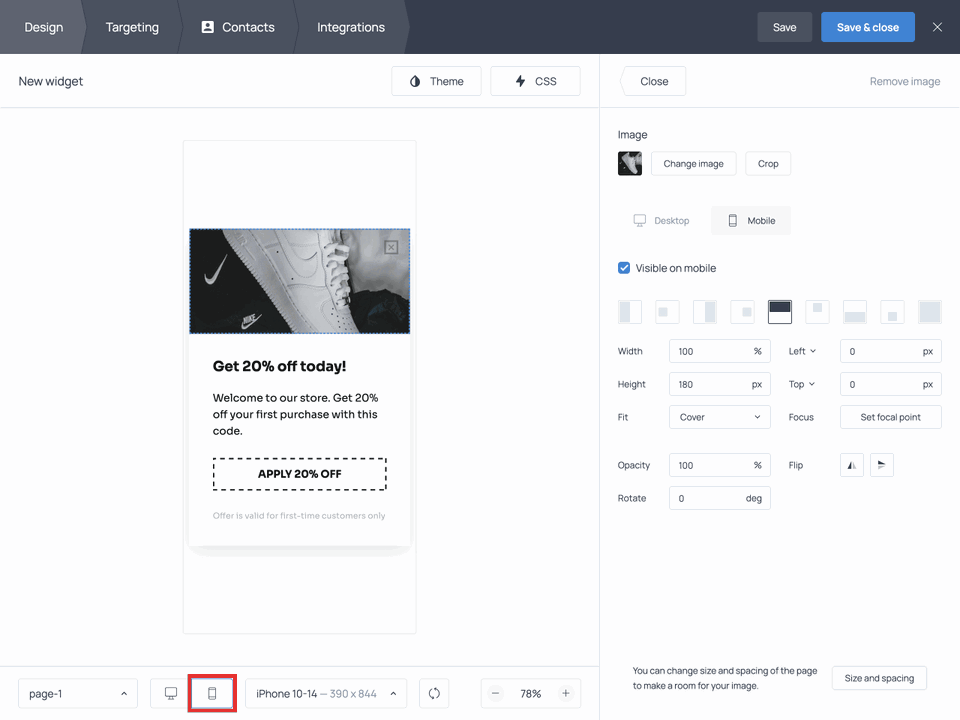Select the left sidebar image layout
The height and width of the screenshot is (720, 960).
[630, 311]
